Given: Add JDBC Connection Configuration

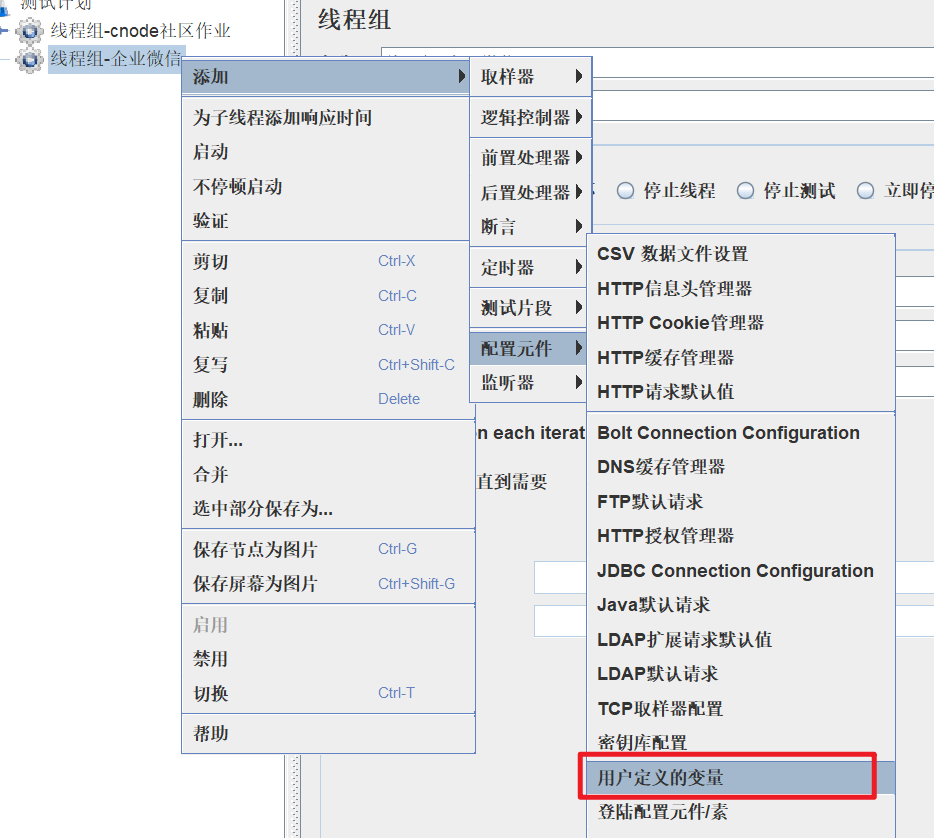Looking at the screenshot, I should coord(741,571).
